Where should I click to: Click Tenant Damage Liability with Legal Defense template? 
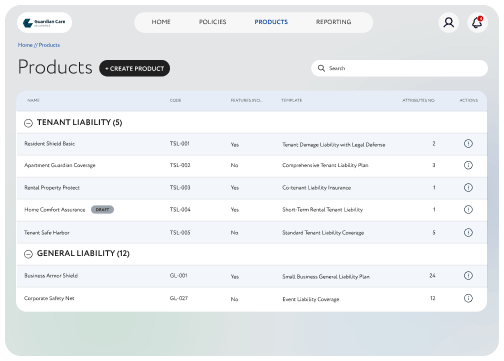334,145
